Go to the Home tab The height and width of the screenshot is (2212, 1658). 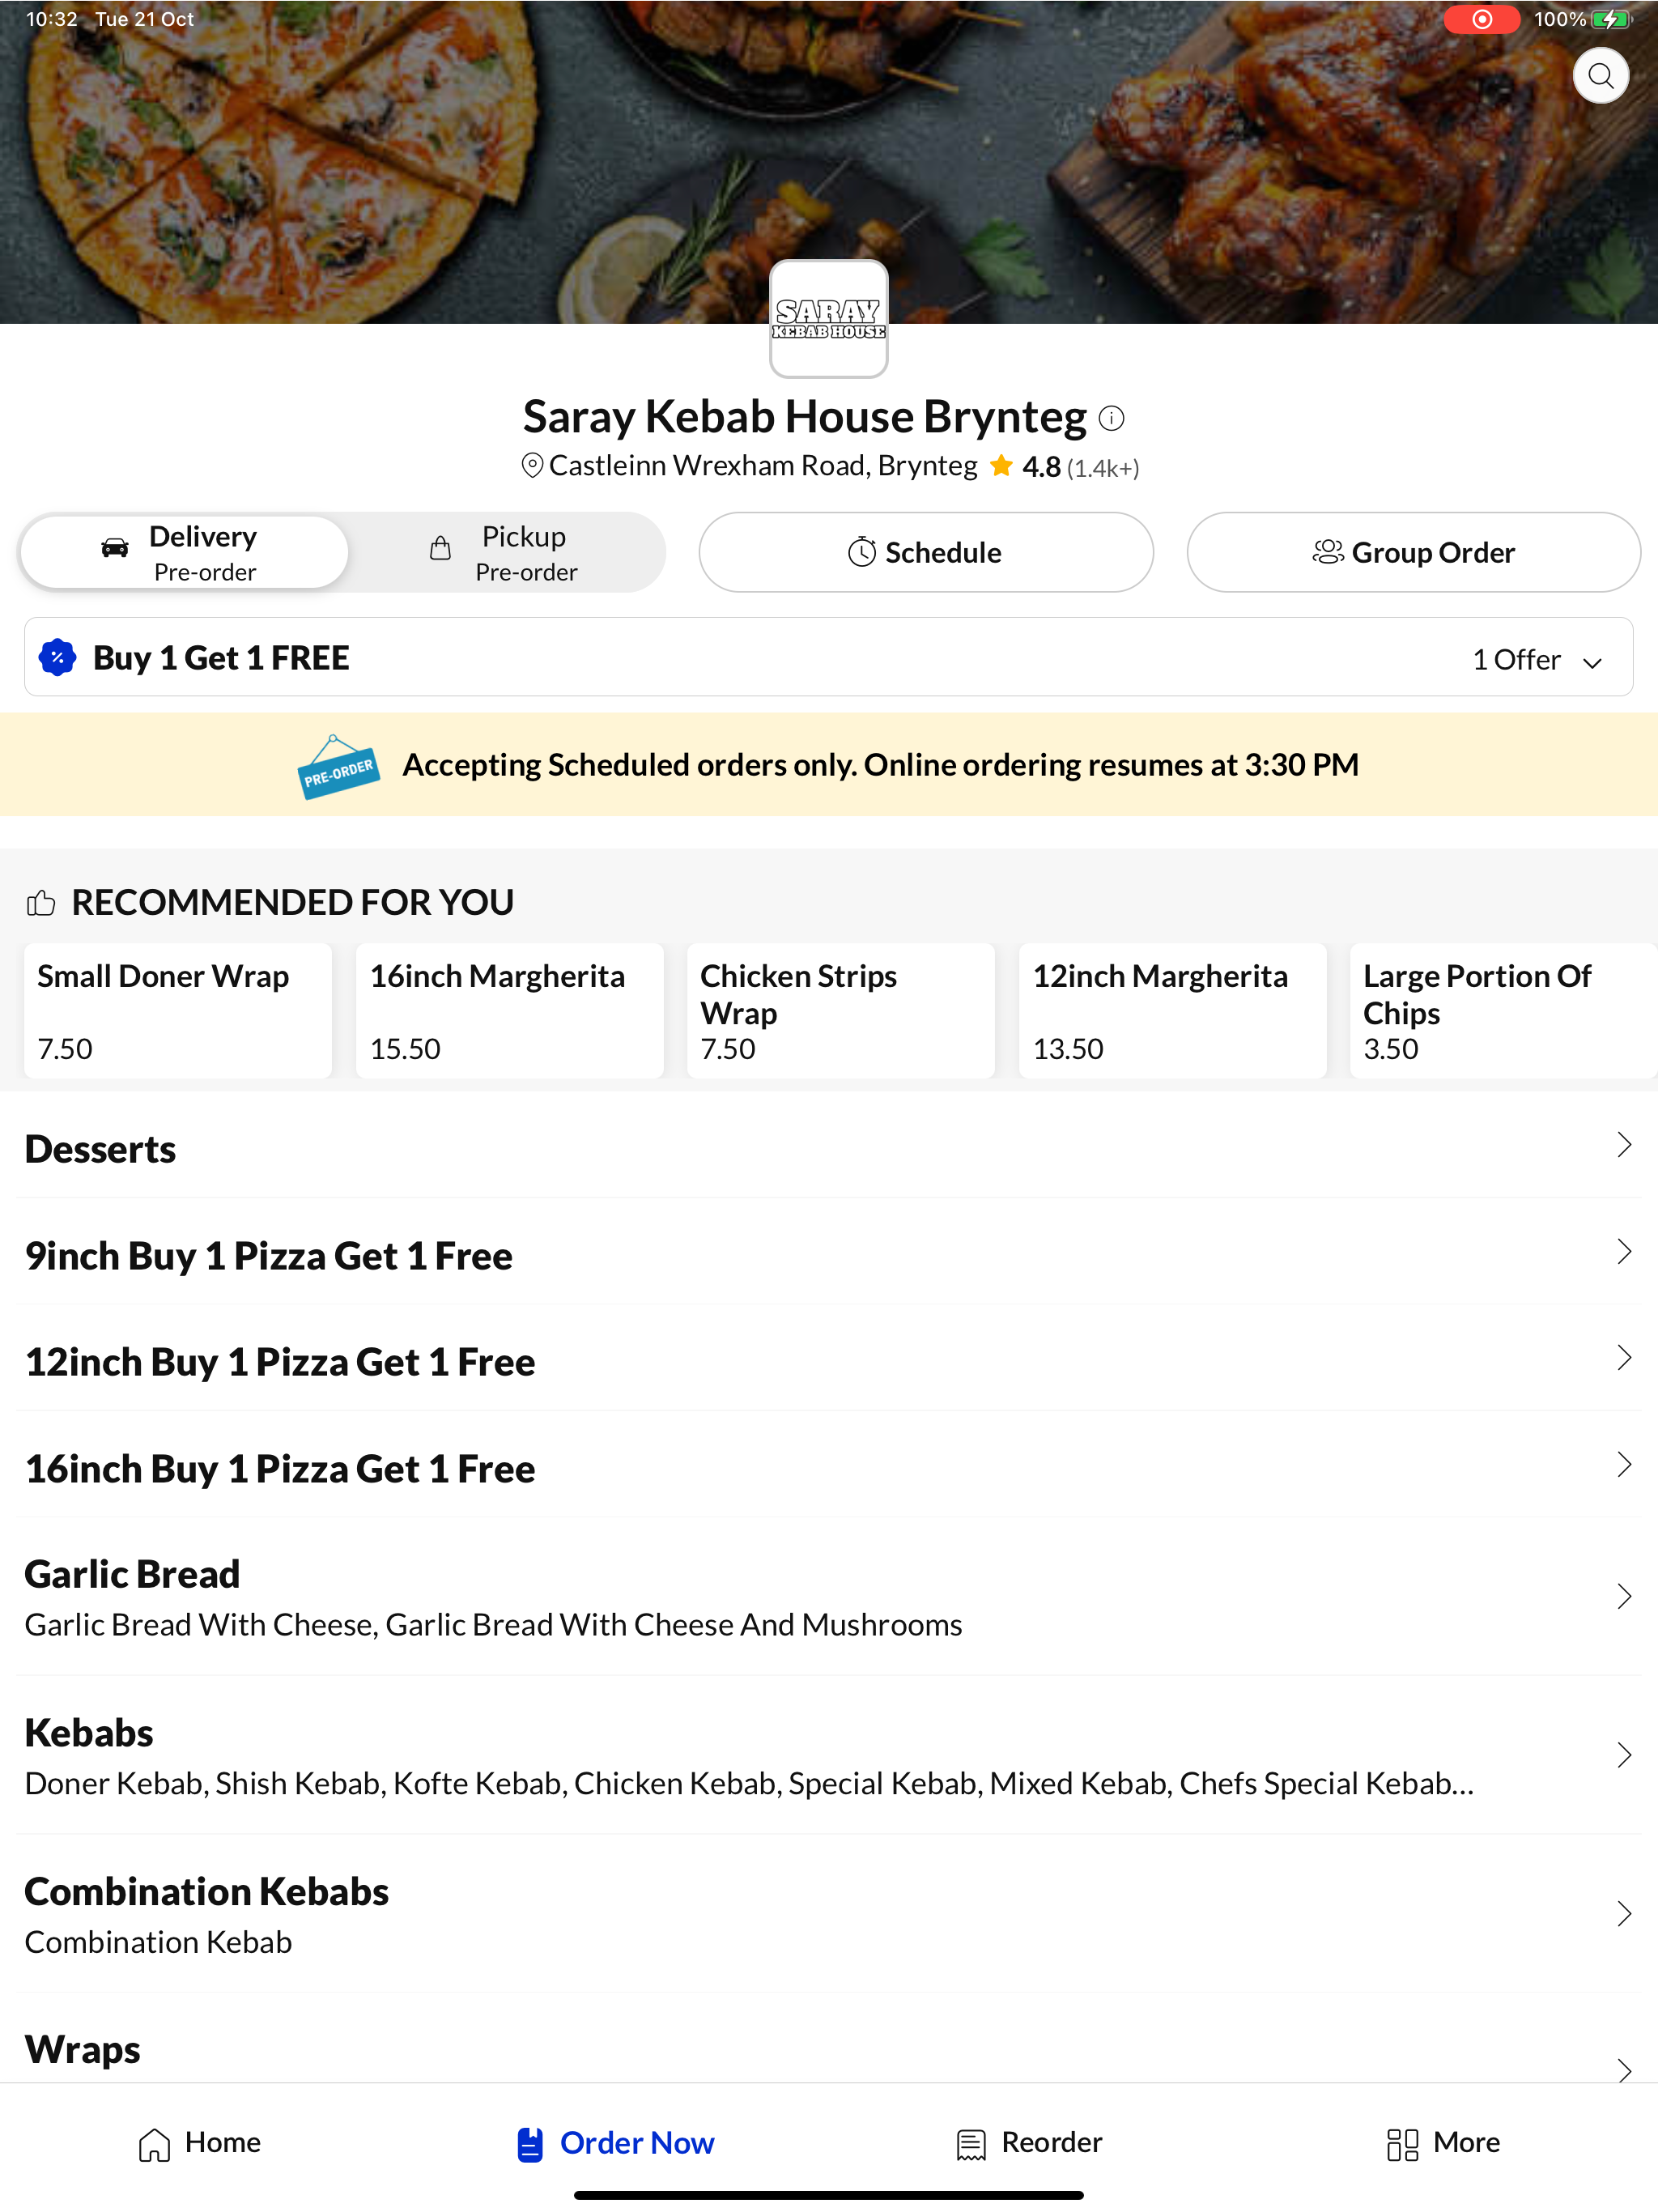pos(200,2143)
